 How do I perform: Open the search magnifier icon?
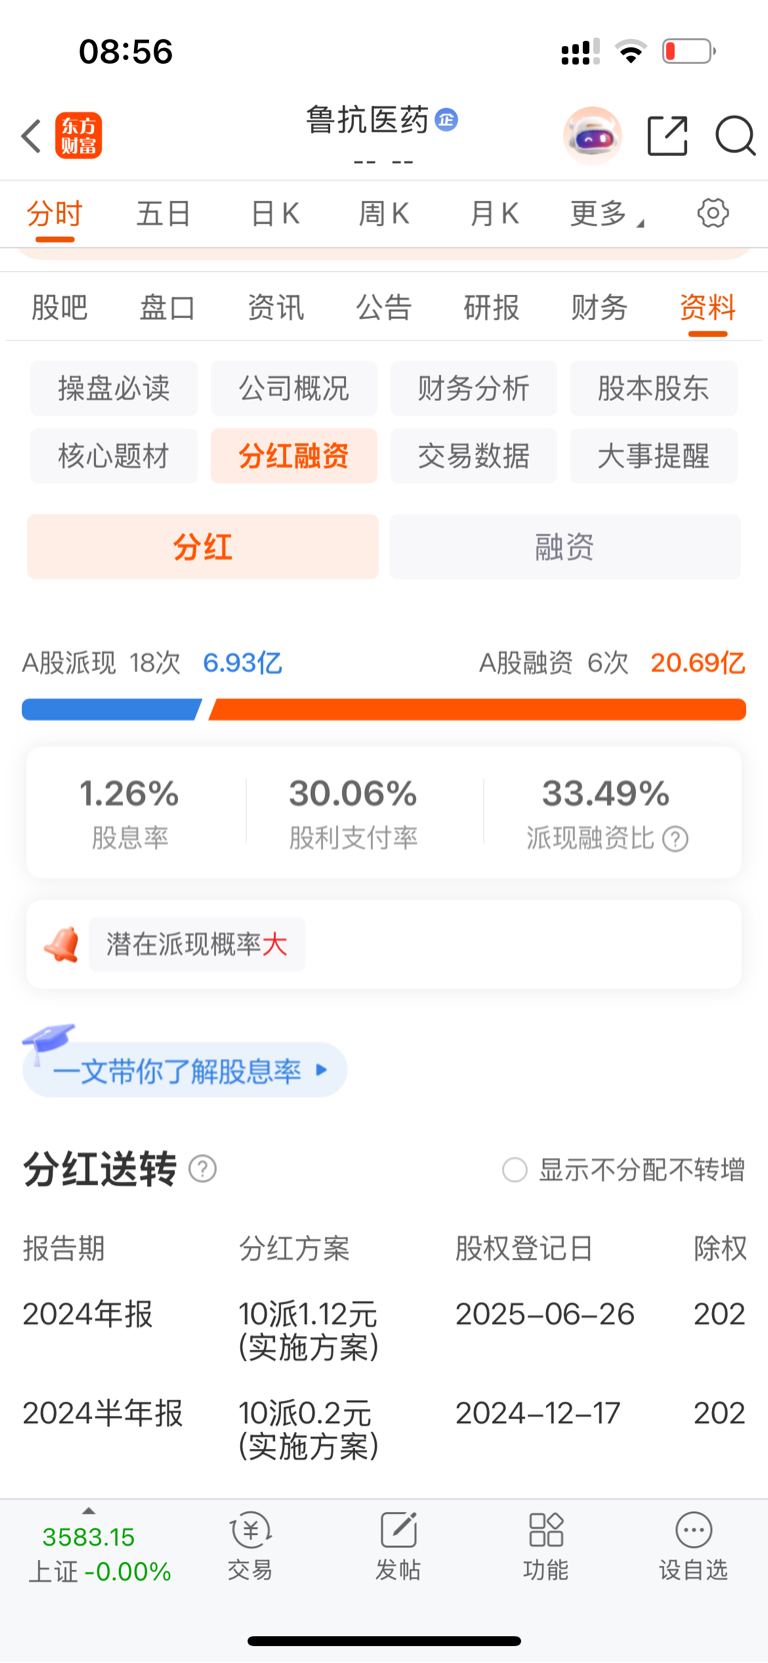pos(735,136)
